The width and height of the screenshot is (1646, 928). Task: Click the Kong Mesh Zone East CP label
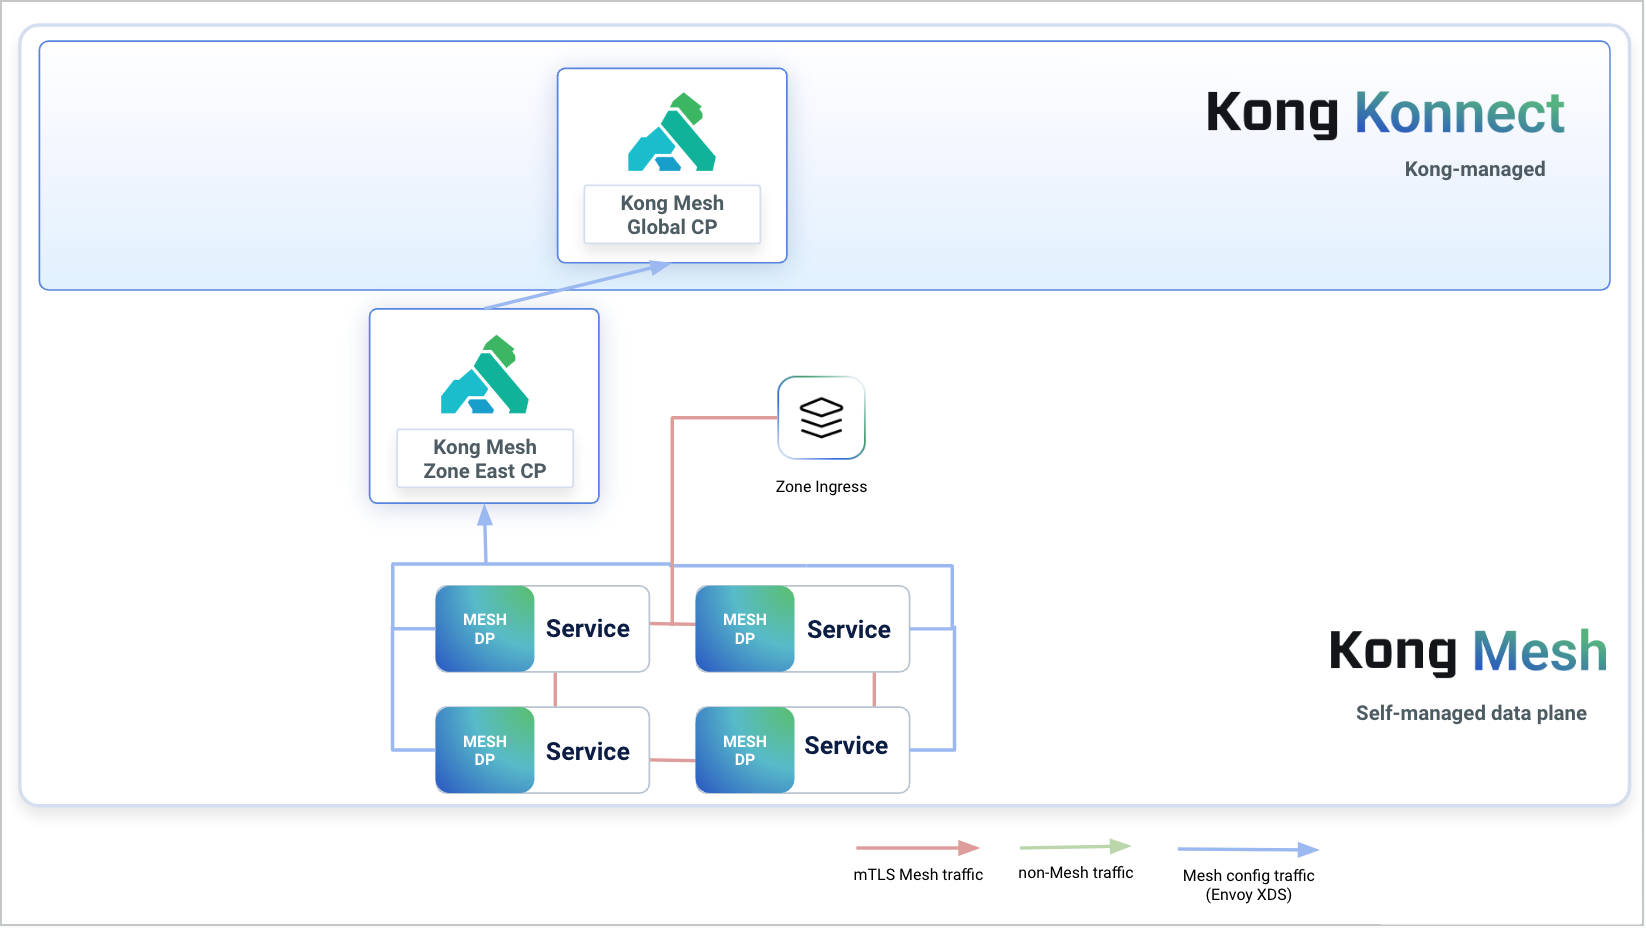point(485,459)
